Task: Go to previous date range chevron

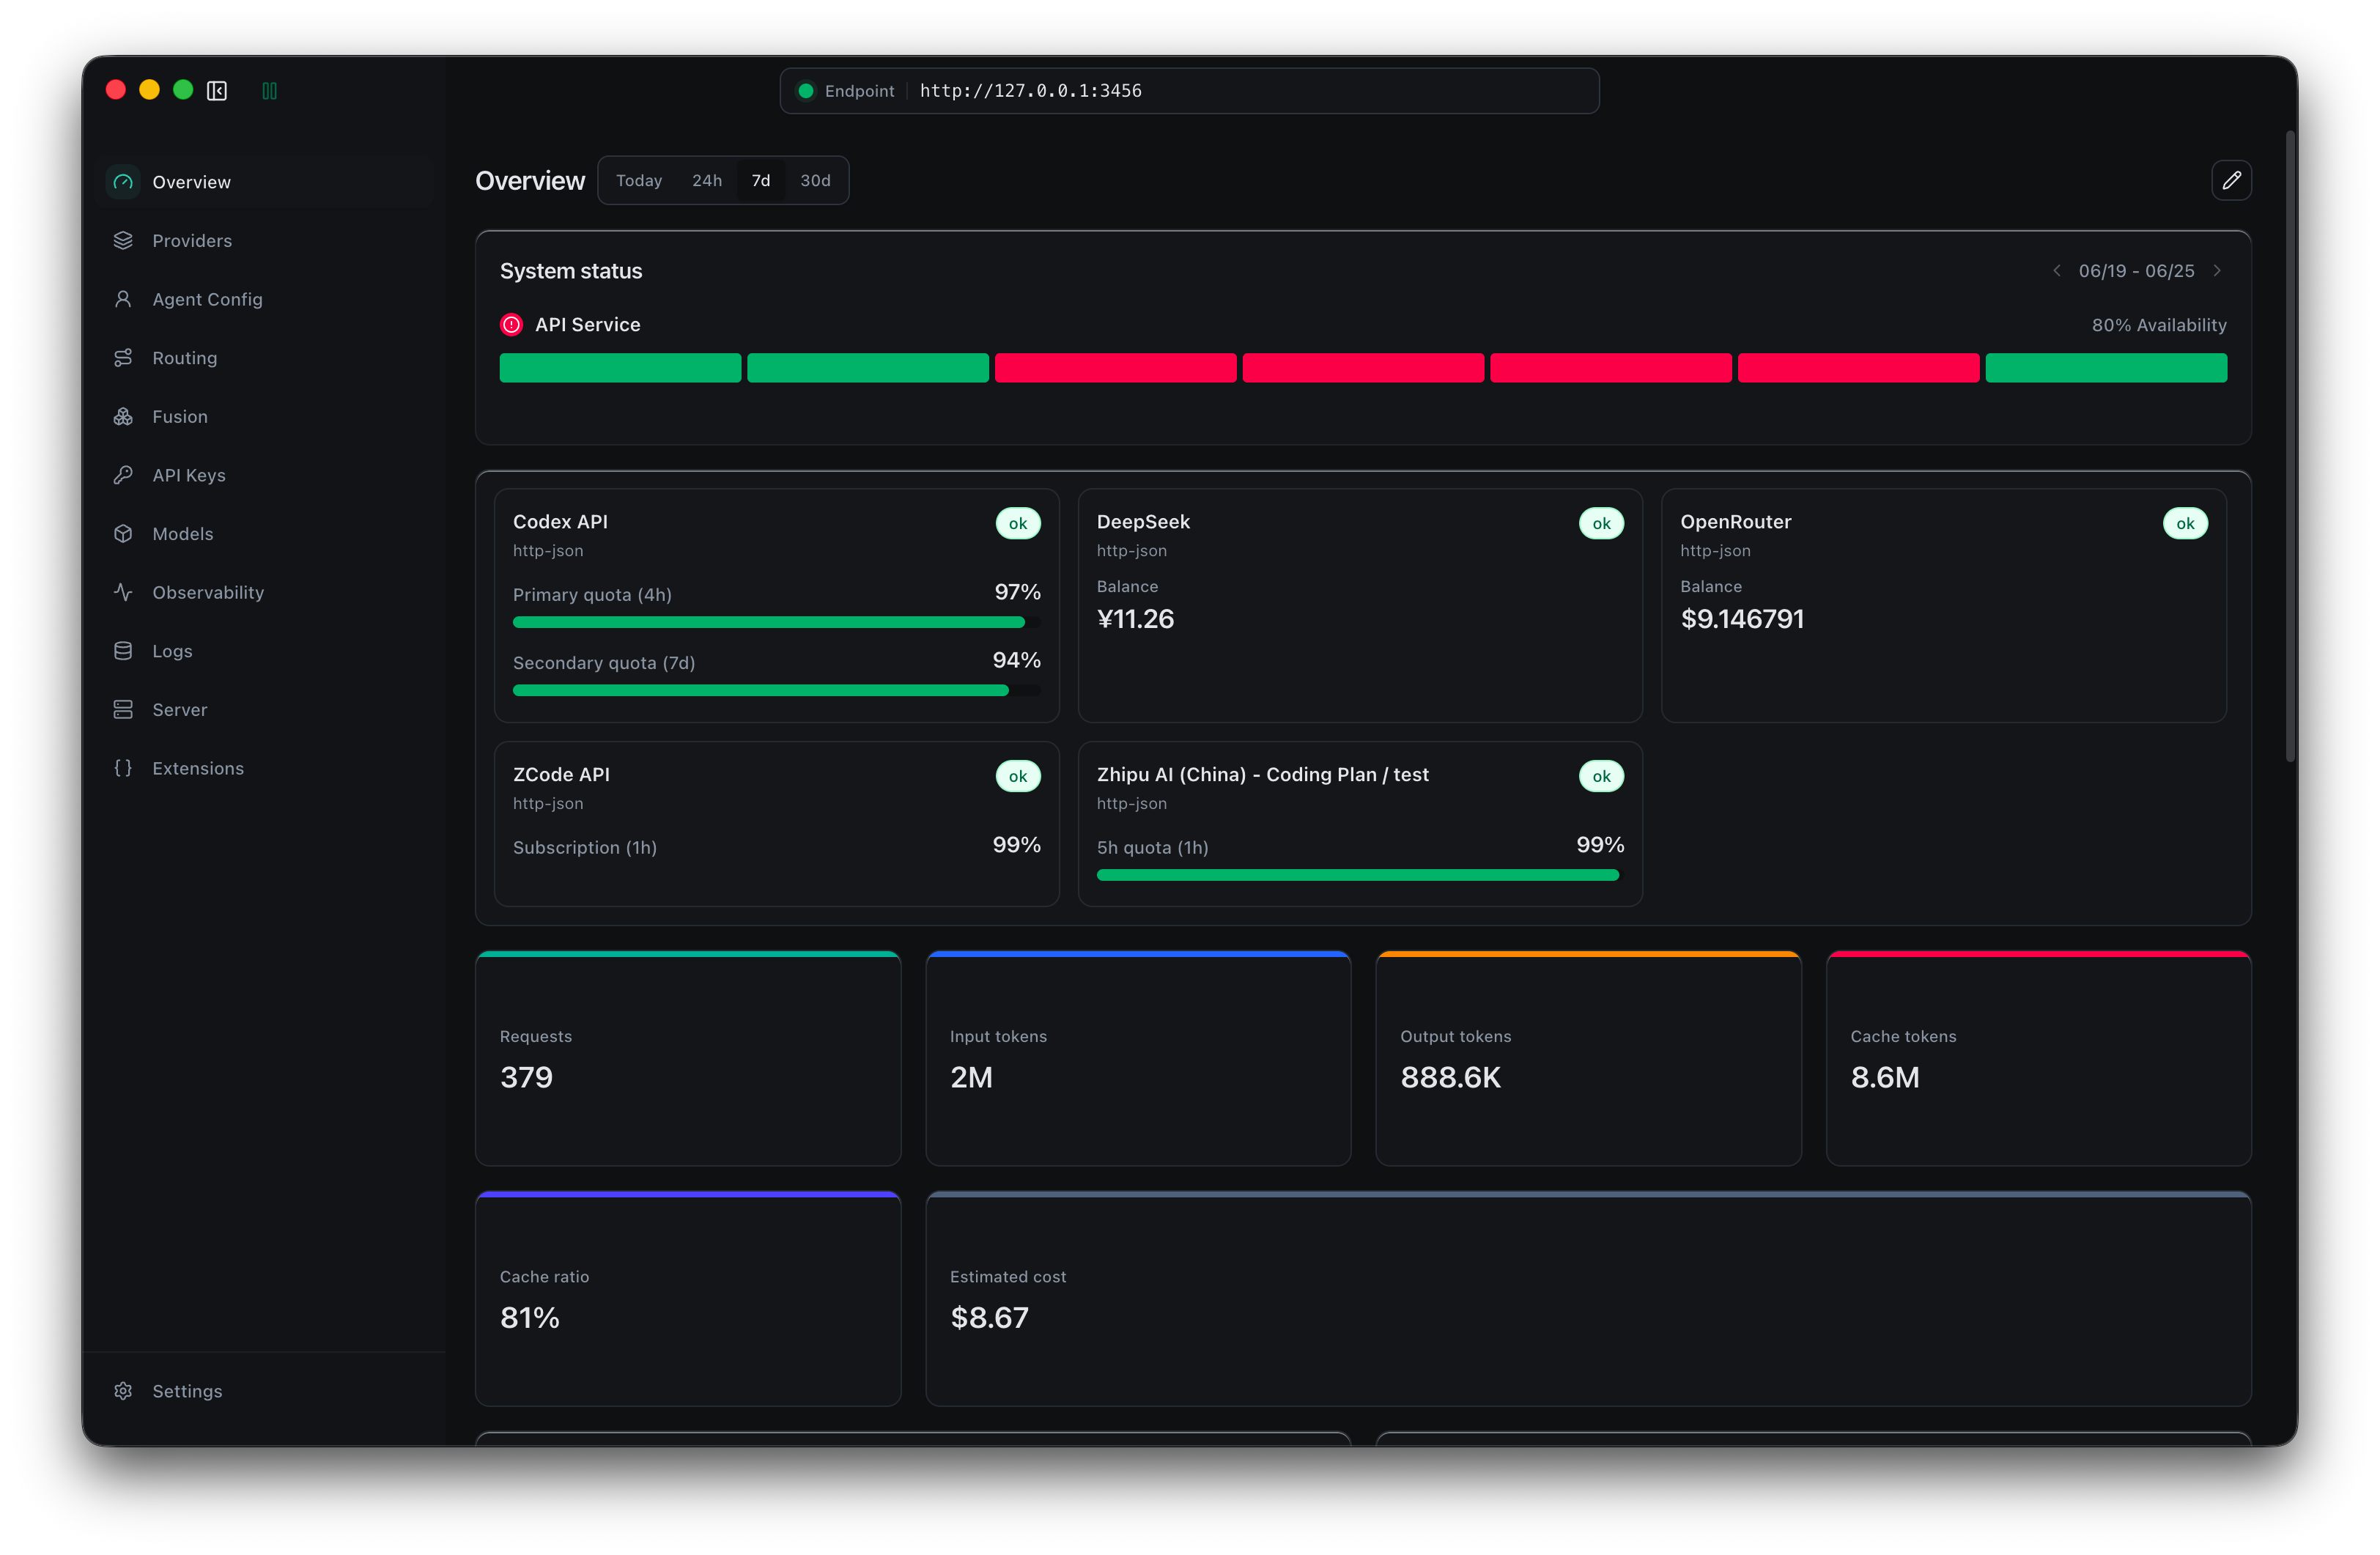Action: (x=2056, y=271)
